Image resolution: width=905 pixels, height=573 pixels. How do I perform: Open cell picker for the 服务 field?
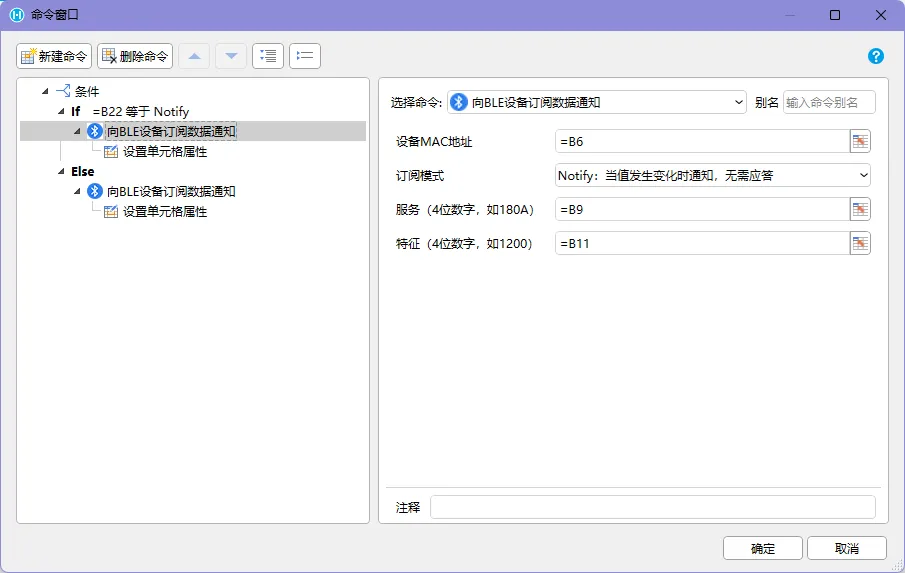click(x=860, y=209)
